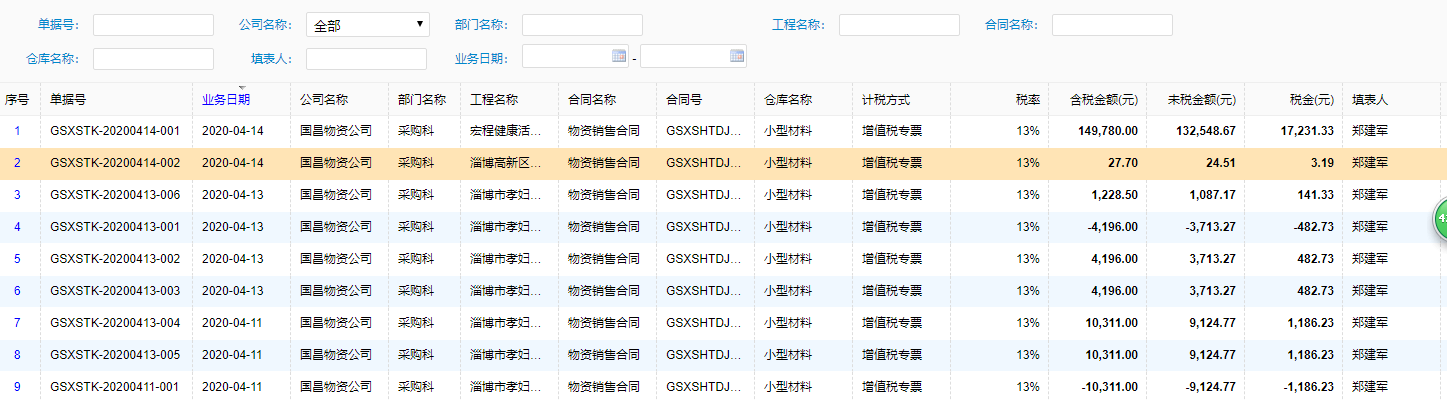Select record GSXSTK-20200413-006
Viewport: 1447px width, 401px height.
point(115,194)
